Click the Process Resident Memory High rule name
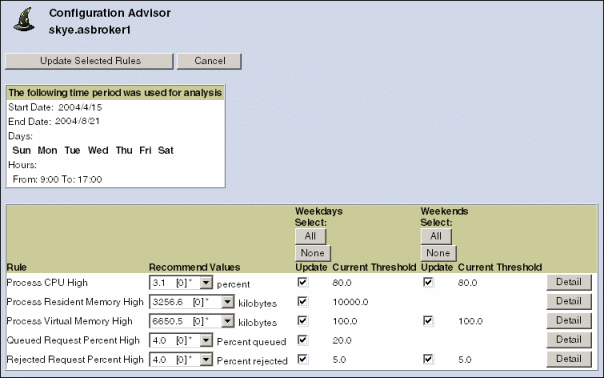The height and width of the screenshot is (378, 604). tap(75, 302)
